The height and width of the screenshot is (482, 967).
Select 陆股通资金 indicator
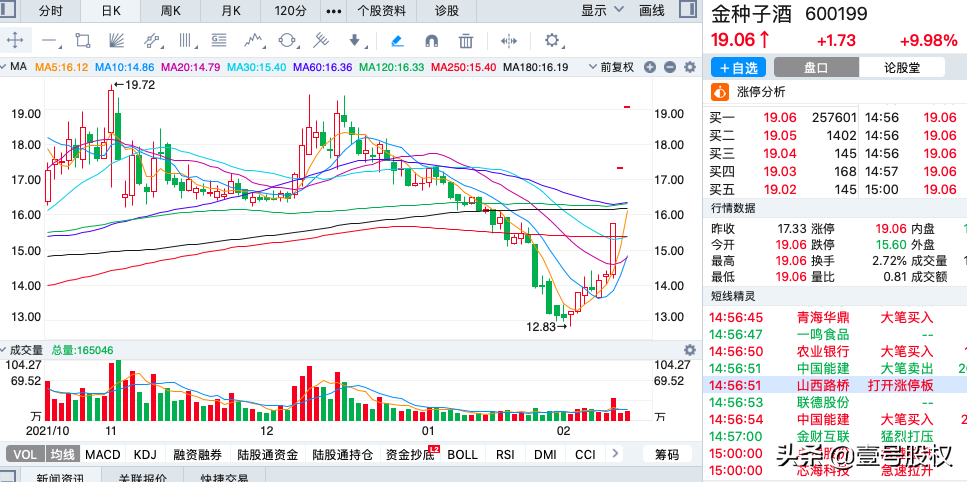click(x=268, y=455)
